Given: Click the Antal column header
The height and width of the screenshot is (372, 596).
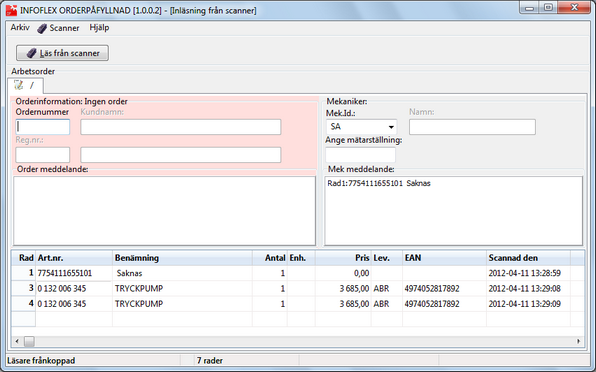Looking at the screenshot, I should [x=270, y=258].
